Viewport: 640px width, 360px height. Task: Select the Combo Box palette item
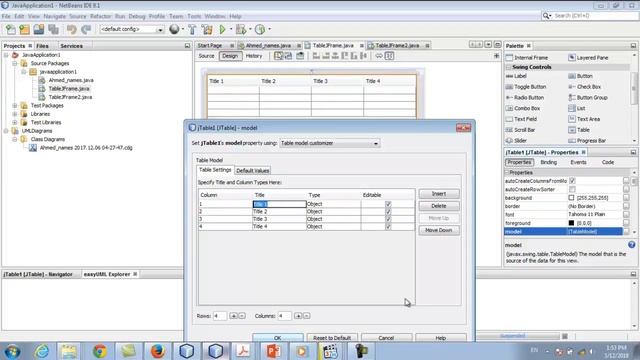tap(523, 109)
